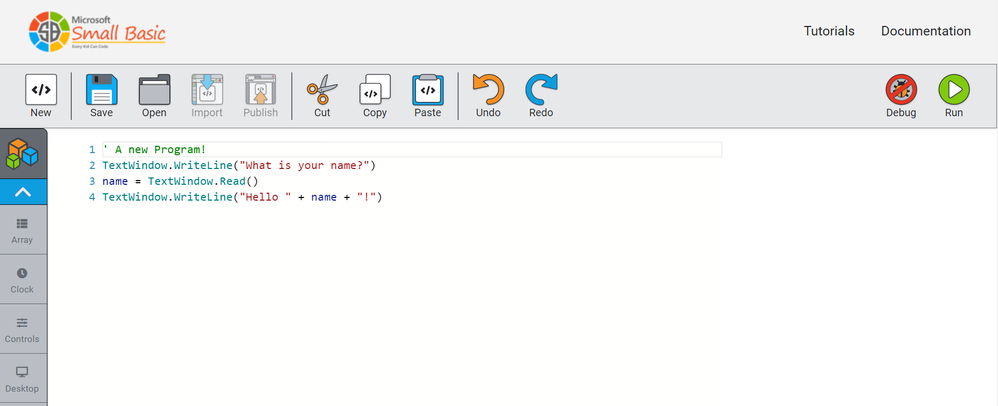The image size is (998, 406).
Task: Create a New program
Action: [41, 96]
